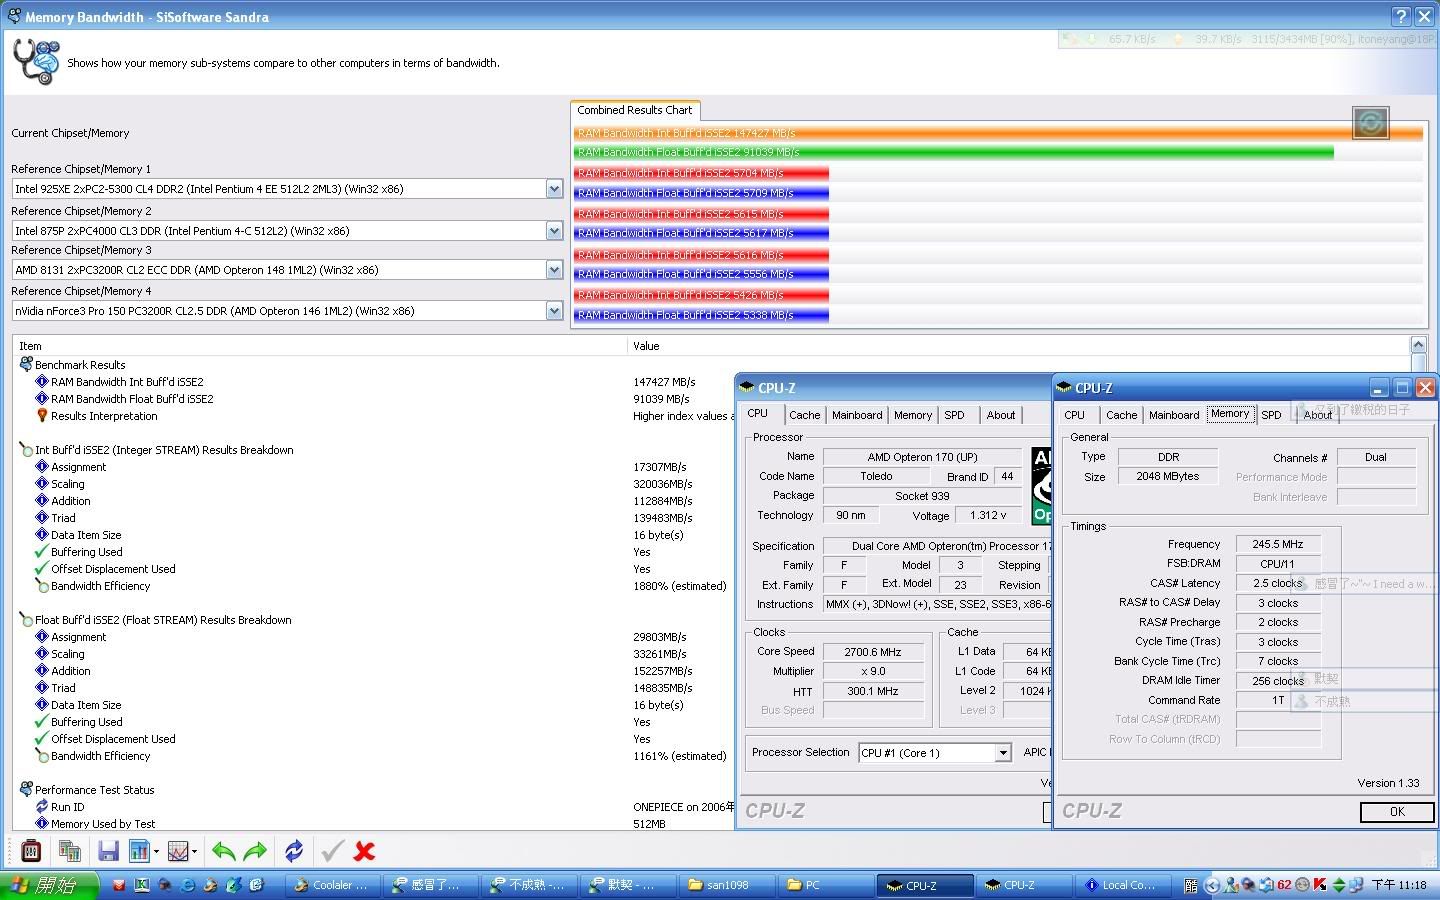
Task: Click the language bar indicator on taskbar
Action: click(1190, 885)
